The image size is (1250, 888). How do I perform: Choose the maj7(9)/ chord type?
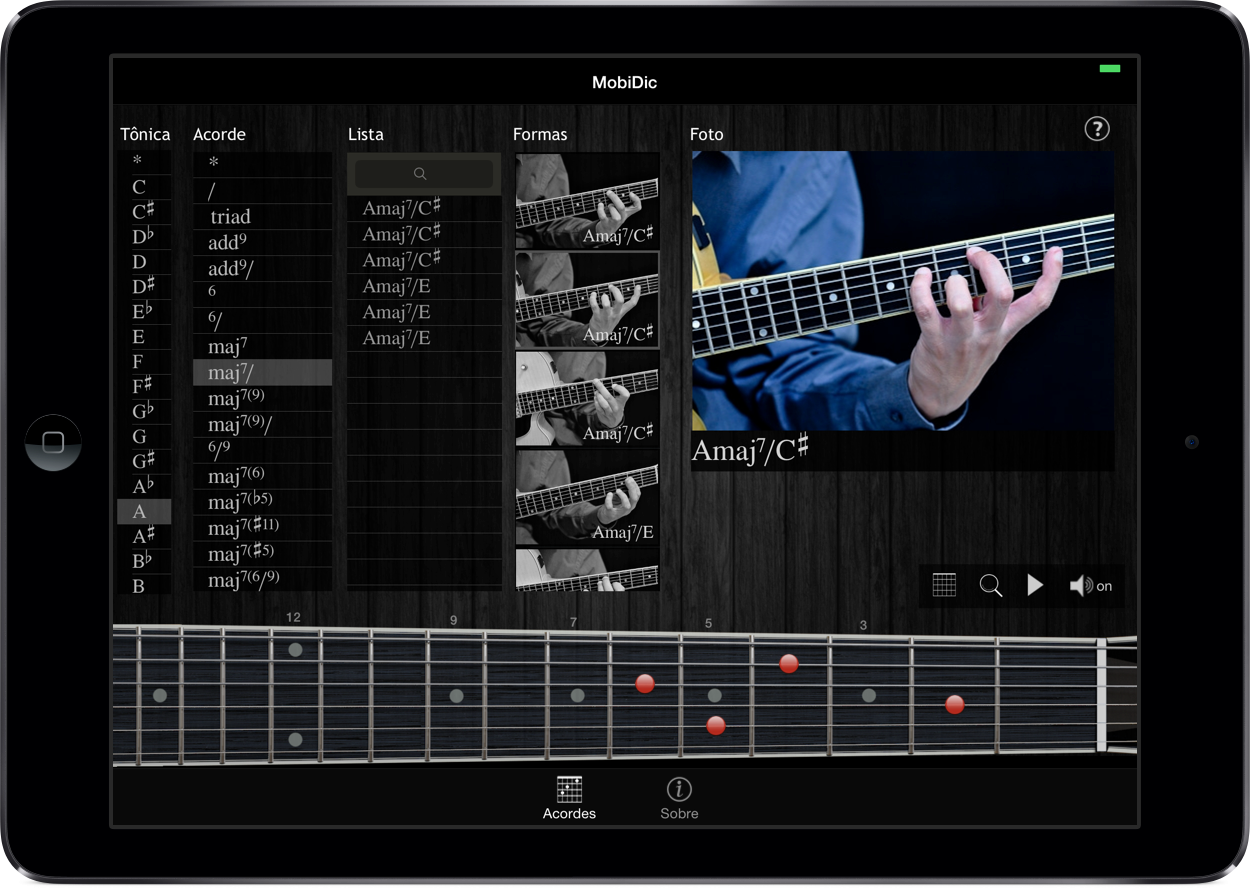coord(262,424)
